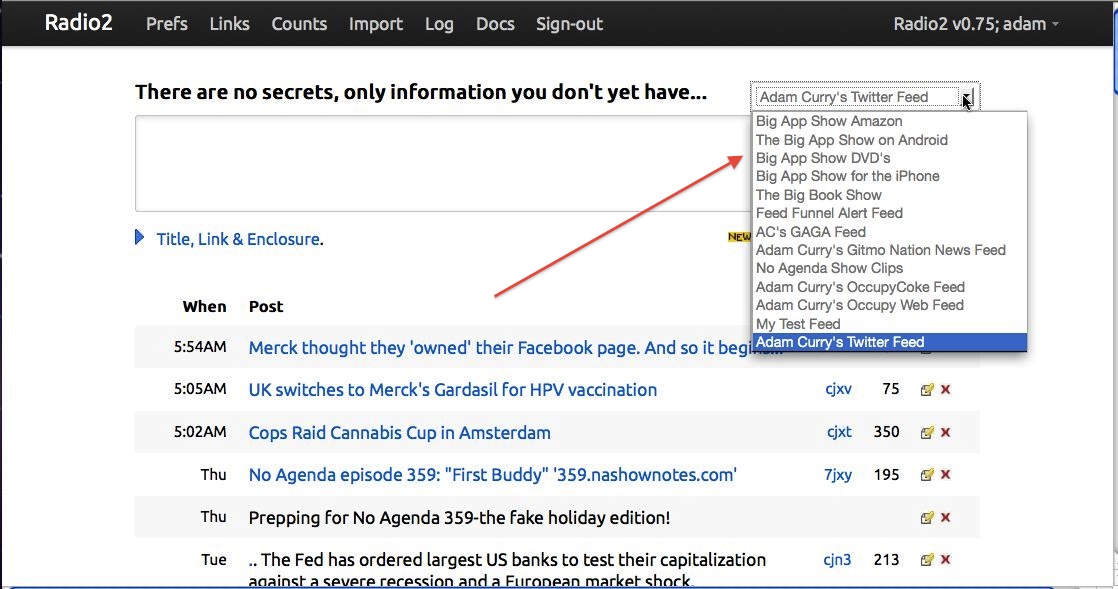Edit the Cops Raid Cannabis Cup post
1118x589 pixels.
coord(927,433)
